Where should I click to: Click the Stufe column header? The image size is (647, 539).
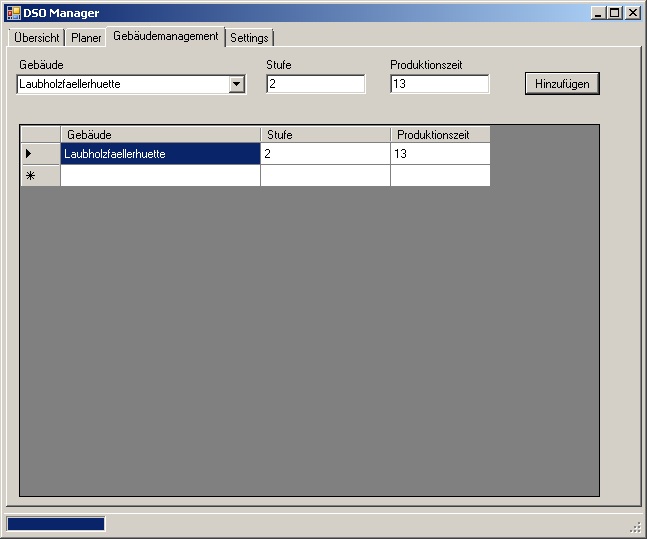[325, 135]
